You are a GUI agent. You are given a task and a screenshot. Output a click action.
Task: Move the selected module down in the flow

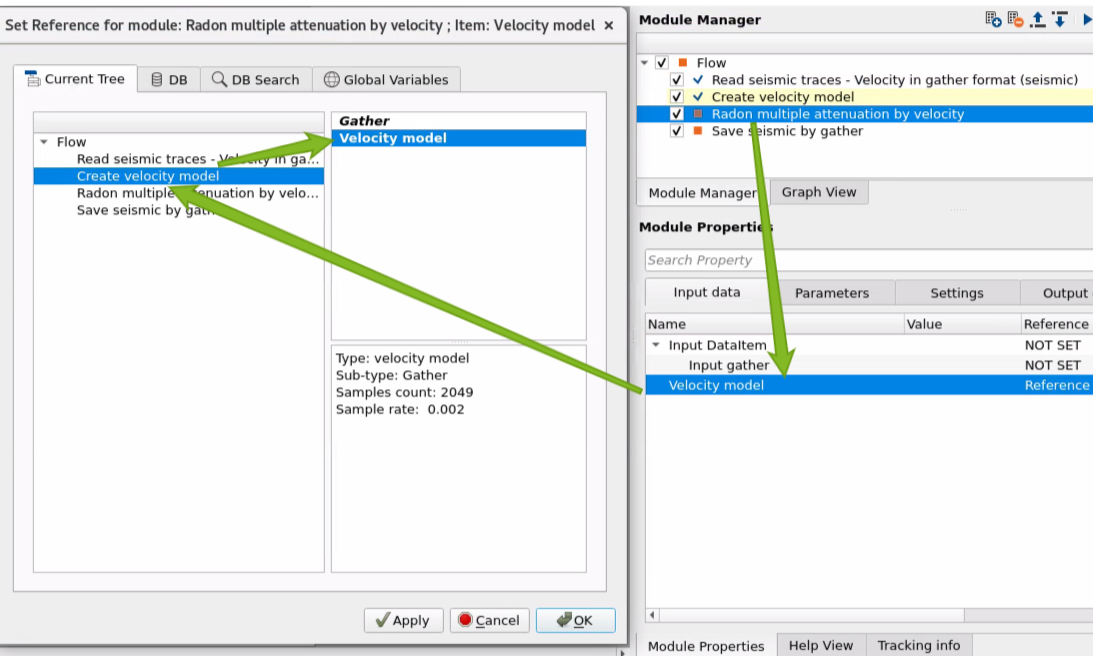[1060, 18]
